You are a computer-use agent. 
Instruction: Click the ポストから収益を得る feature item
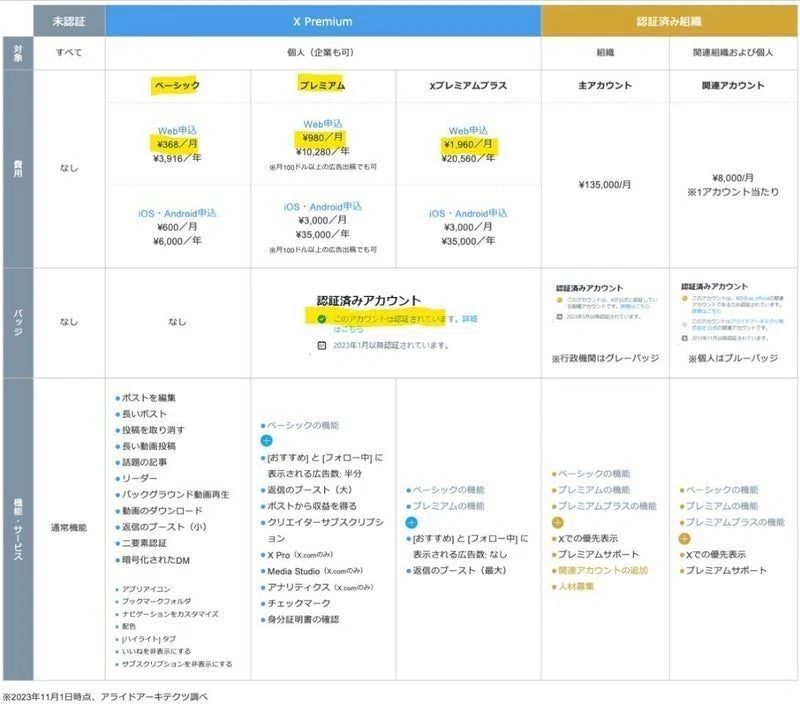click(x=312, y=506)
